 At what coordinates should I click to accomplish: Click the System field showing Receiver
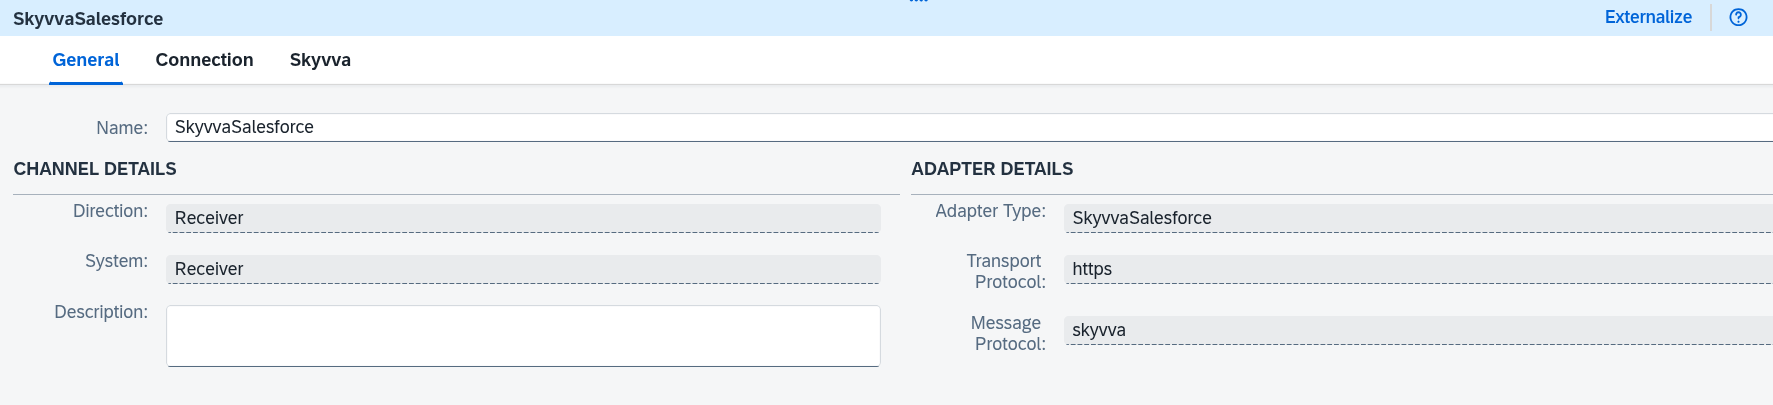[x=523, y=269]
